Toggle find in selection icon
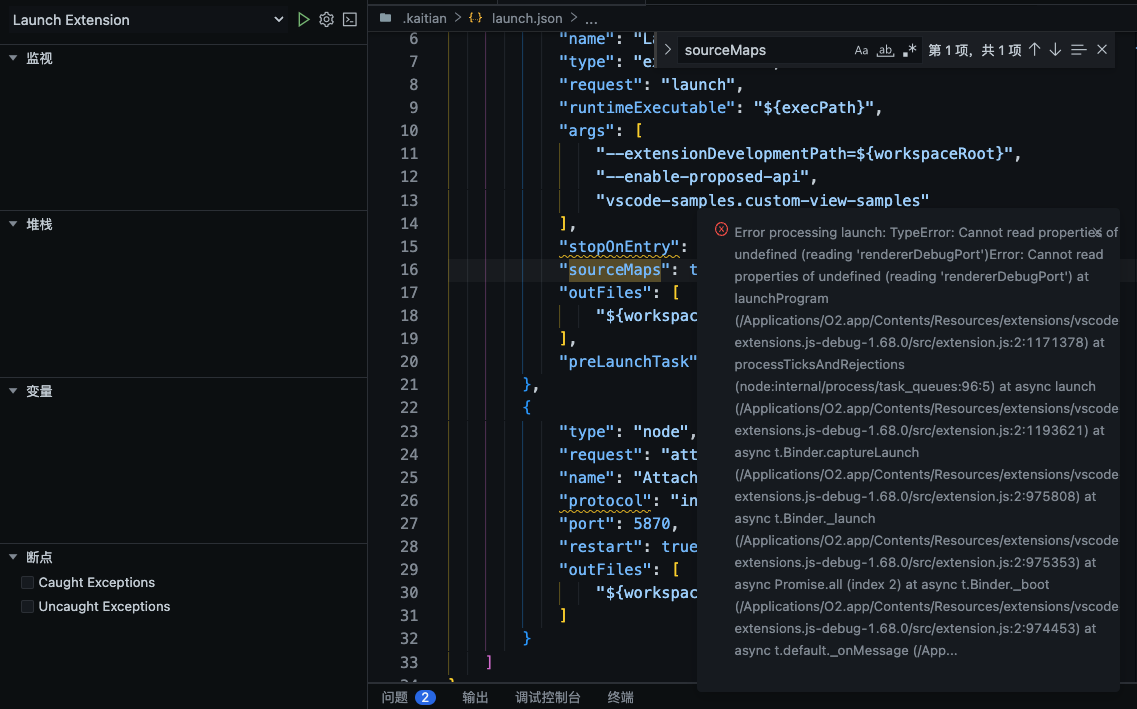Image resolution: width=1137 pixels, height=709 pixels. coord(1076,48)
